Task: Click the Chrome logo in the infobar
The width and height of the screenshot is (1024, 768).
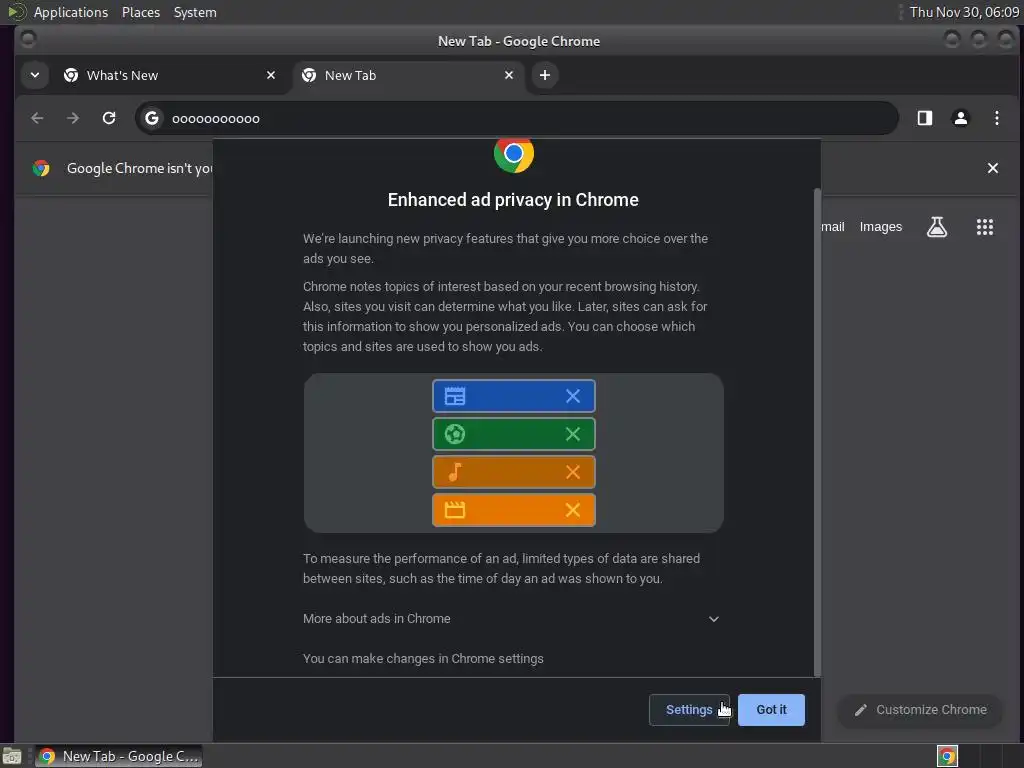Action: click(x=41, y=168)
